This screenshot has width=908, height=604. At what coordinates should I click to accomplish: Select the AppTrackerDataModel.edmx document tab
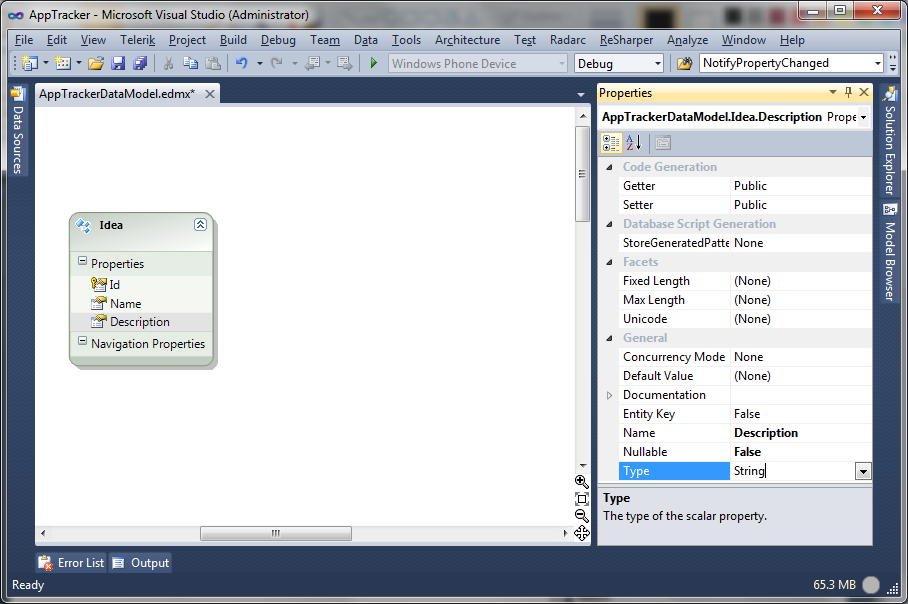point(117,94)
